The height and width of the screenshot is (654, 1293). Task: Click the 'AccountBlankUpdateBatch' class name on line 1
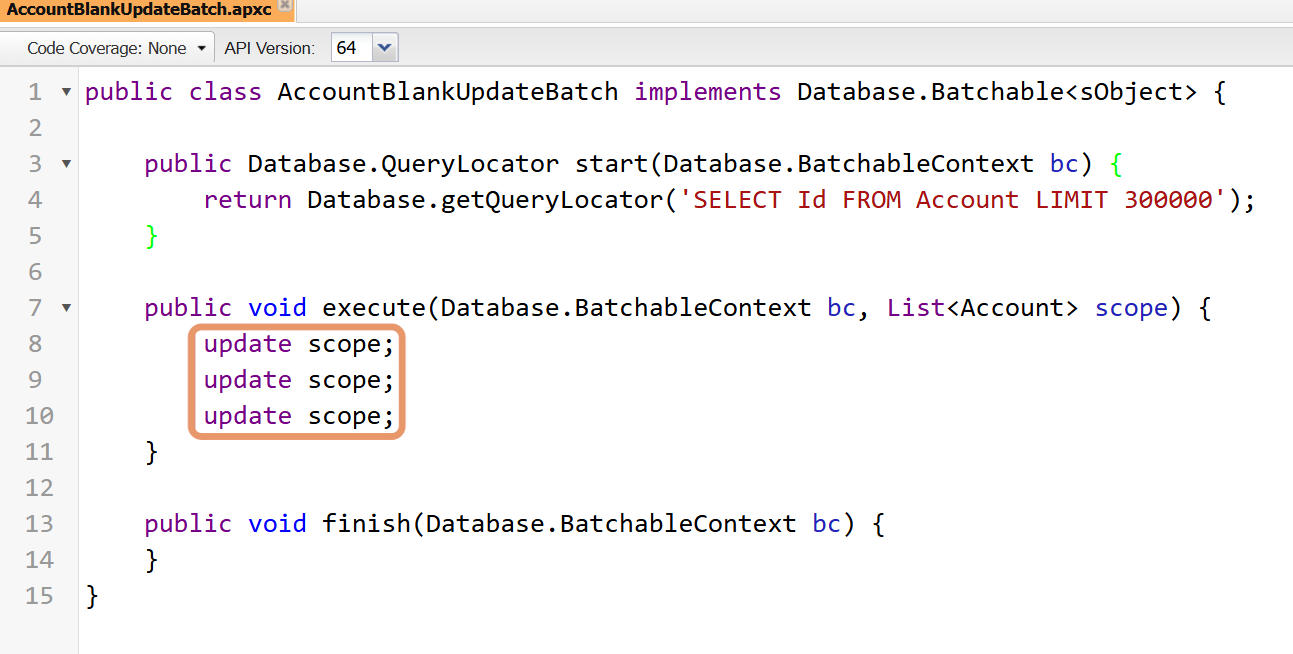[x=447, y=92]
